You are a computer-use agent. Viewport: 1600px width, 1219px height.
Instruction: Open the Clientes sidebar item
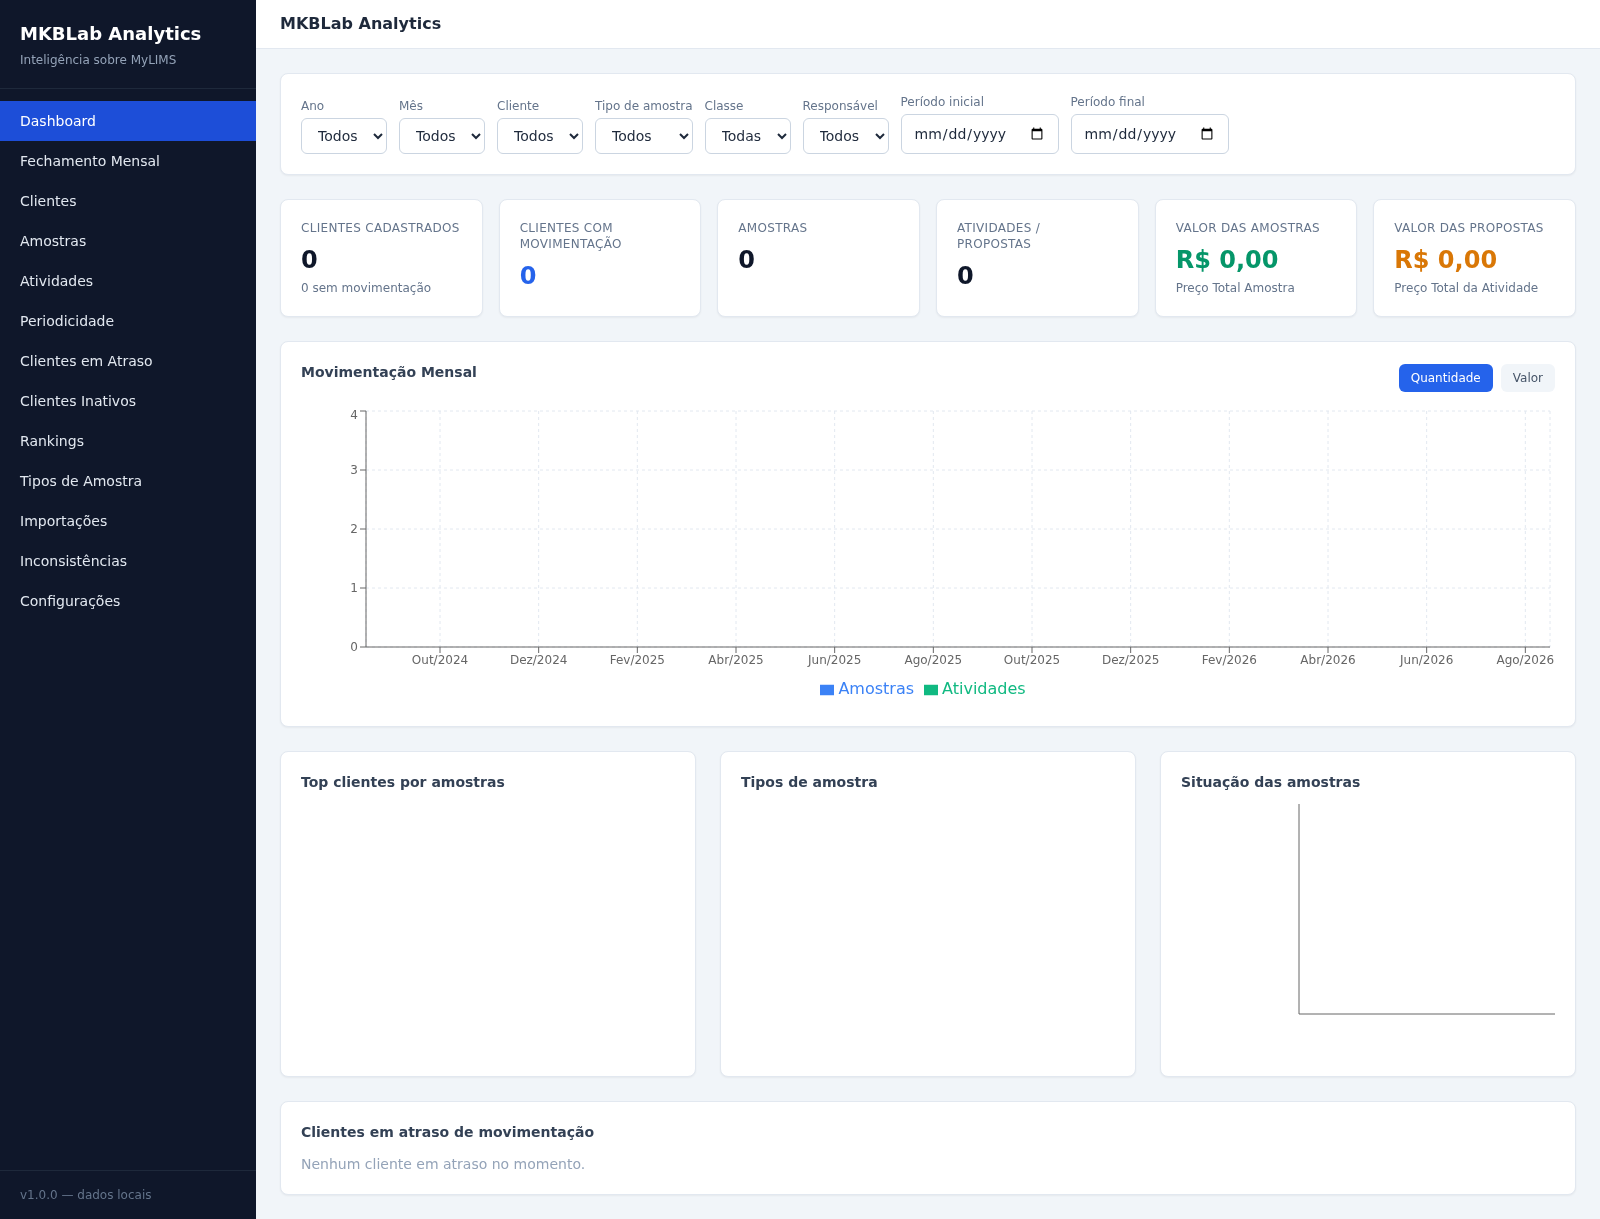click(128, 201)
